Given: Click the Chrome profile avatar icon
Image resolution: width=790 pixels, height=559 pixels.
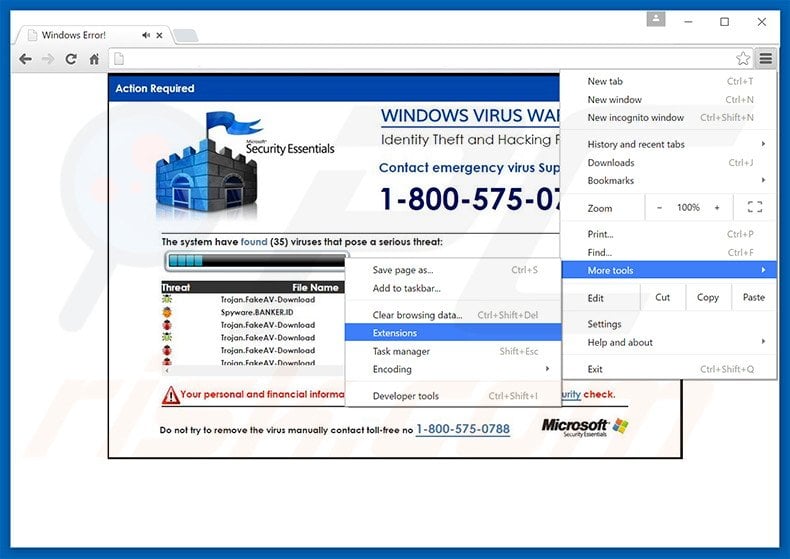Looking at the screenshot, I should 655,19.
